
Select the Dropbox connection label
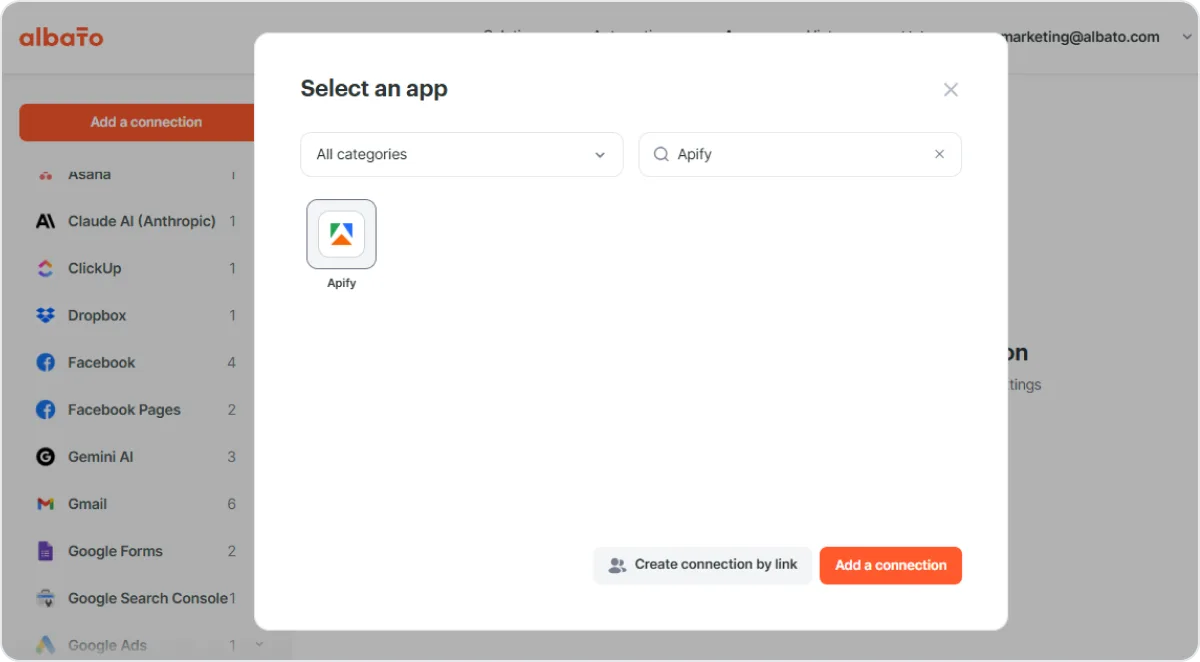[x=97, y=316]
